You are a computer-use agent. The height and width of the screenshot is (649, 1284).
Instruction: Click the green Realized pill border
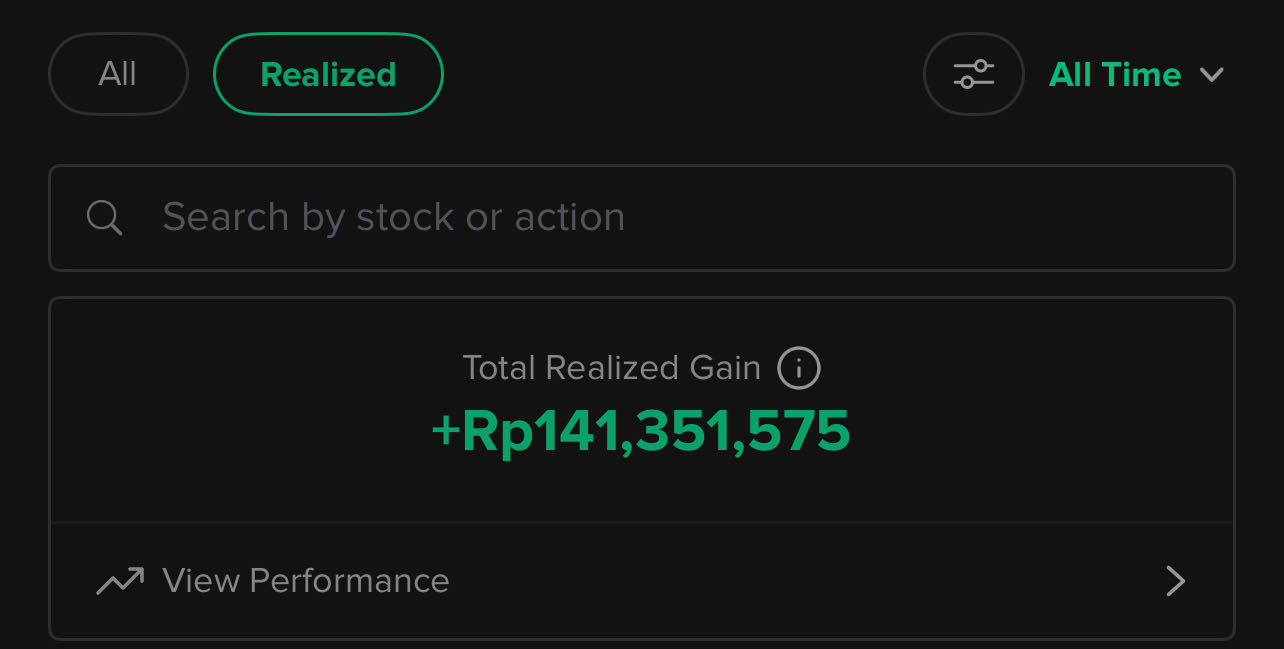coord(328,35)
